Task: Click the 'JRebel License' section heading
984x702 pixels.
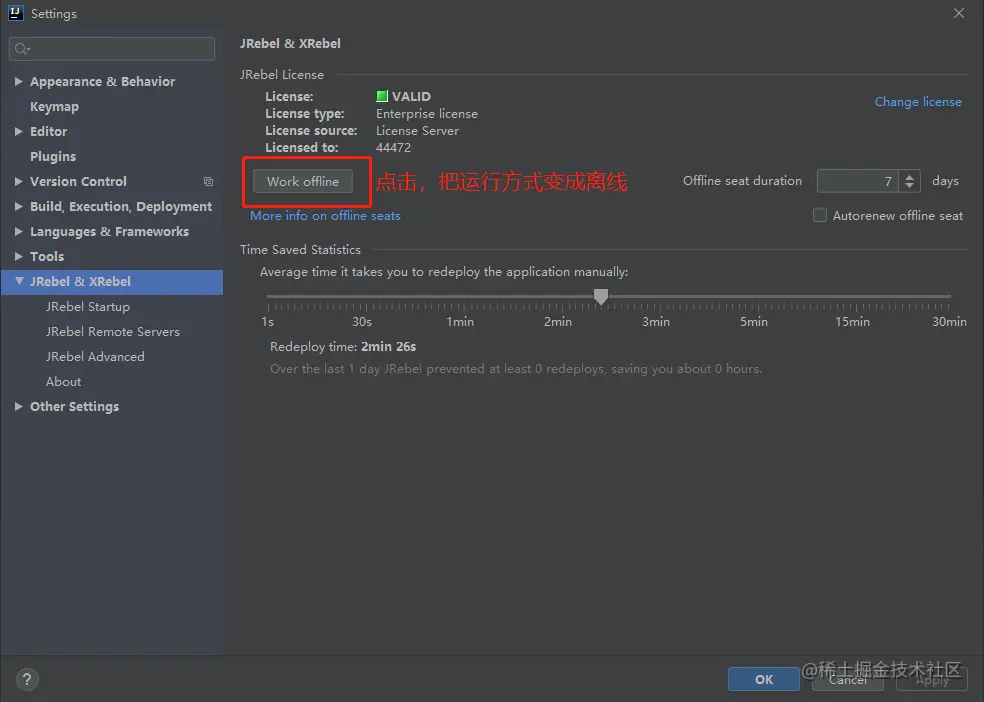Action: [x=282, y=75]
